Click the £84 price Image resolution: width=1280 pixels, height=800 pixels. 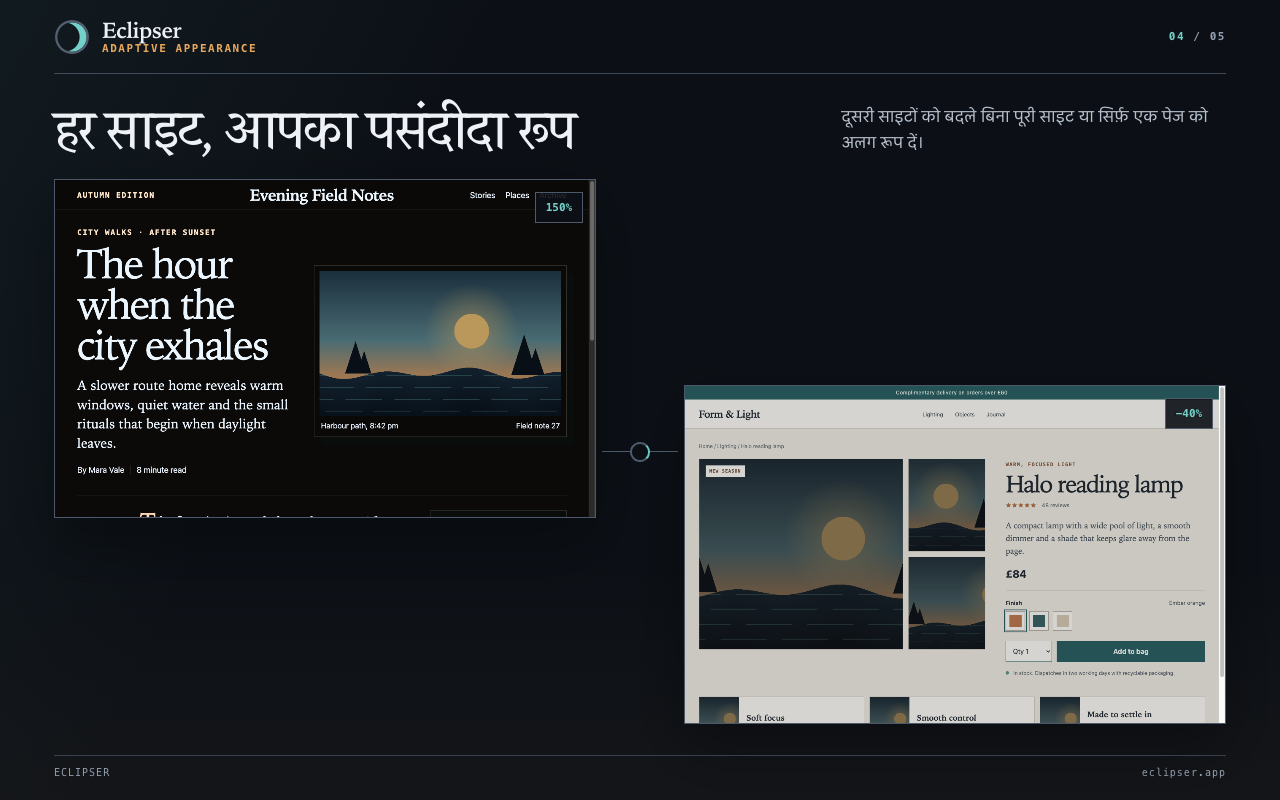1016,574
